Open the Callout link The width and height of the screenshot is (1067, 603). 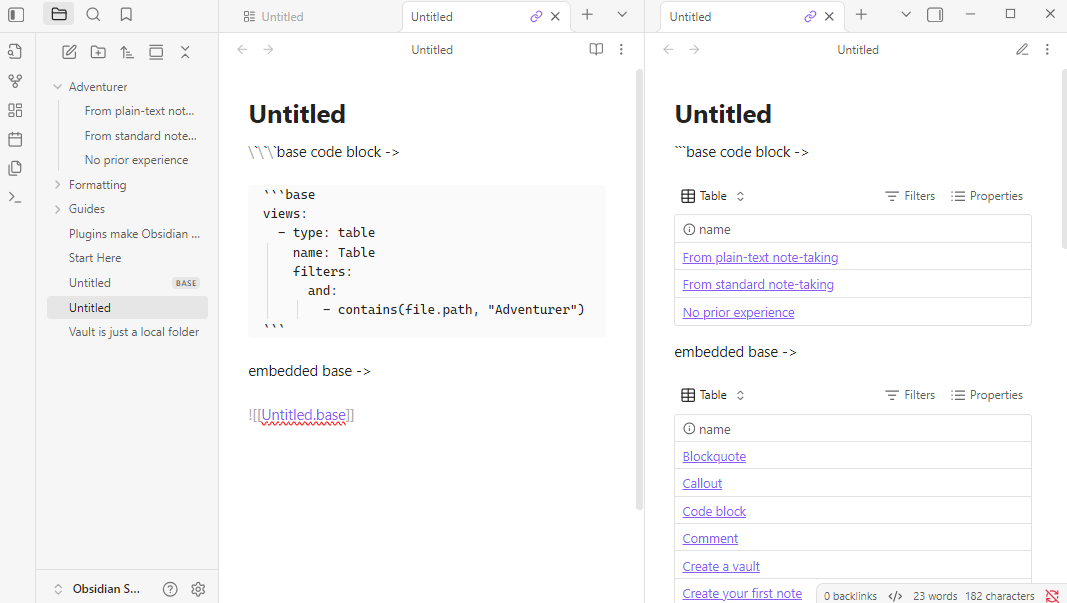click(x=702, y=484)
